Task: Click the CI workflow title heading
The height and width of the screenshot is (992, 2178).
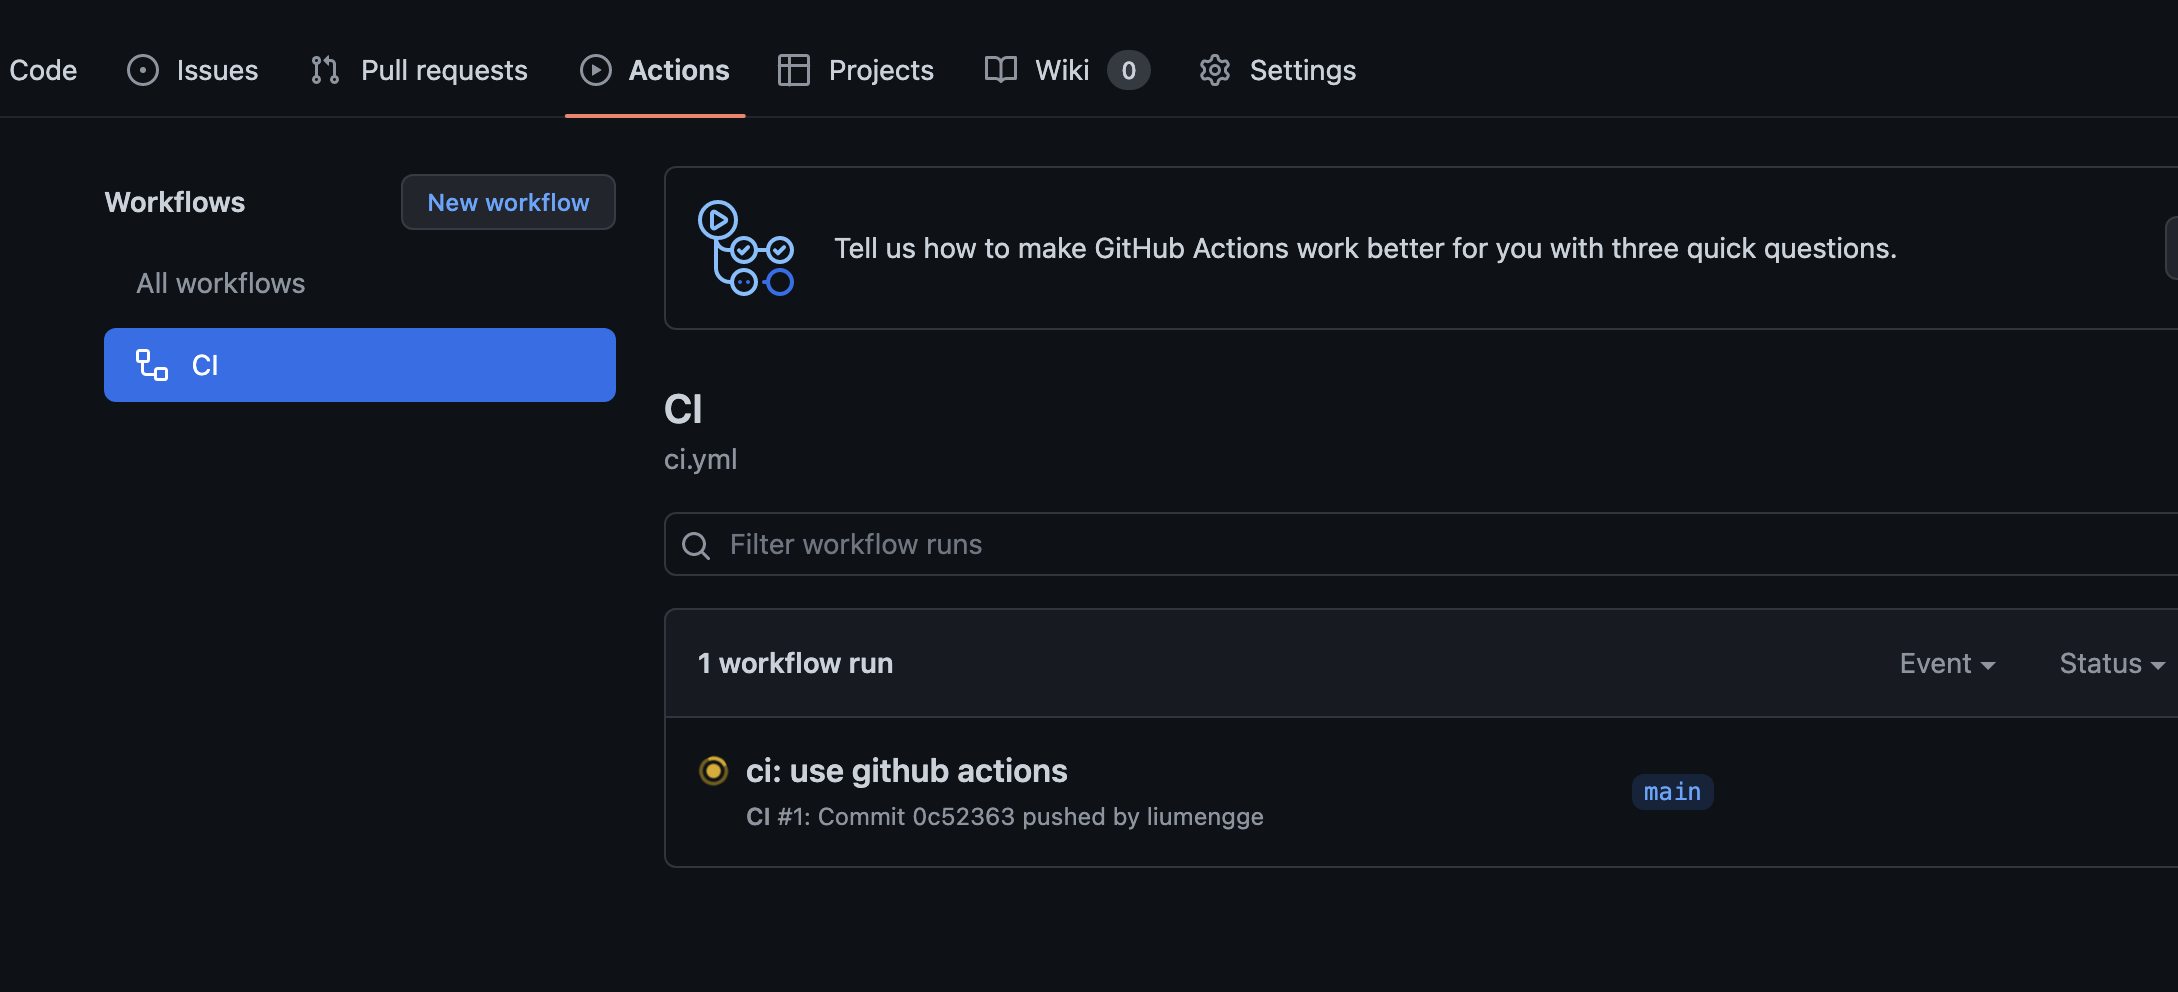Action: (683, 409)
